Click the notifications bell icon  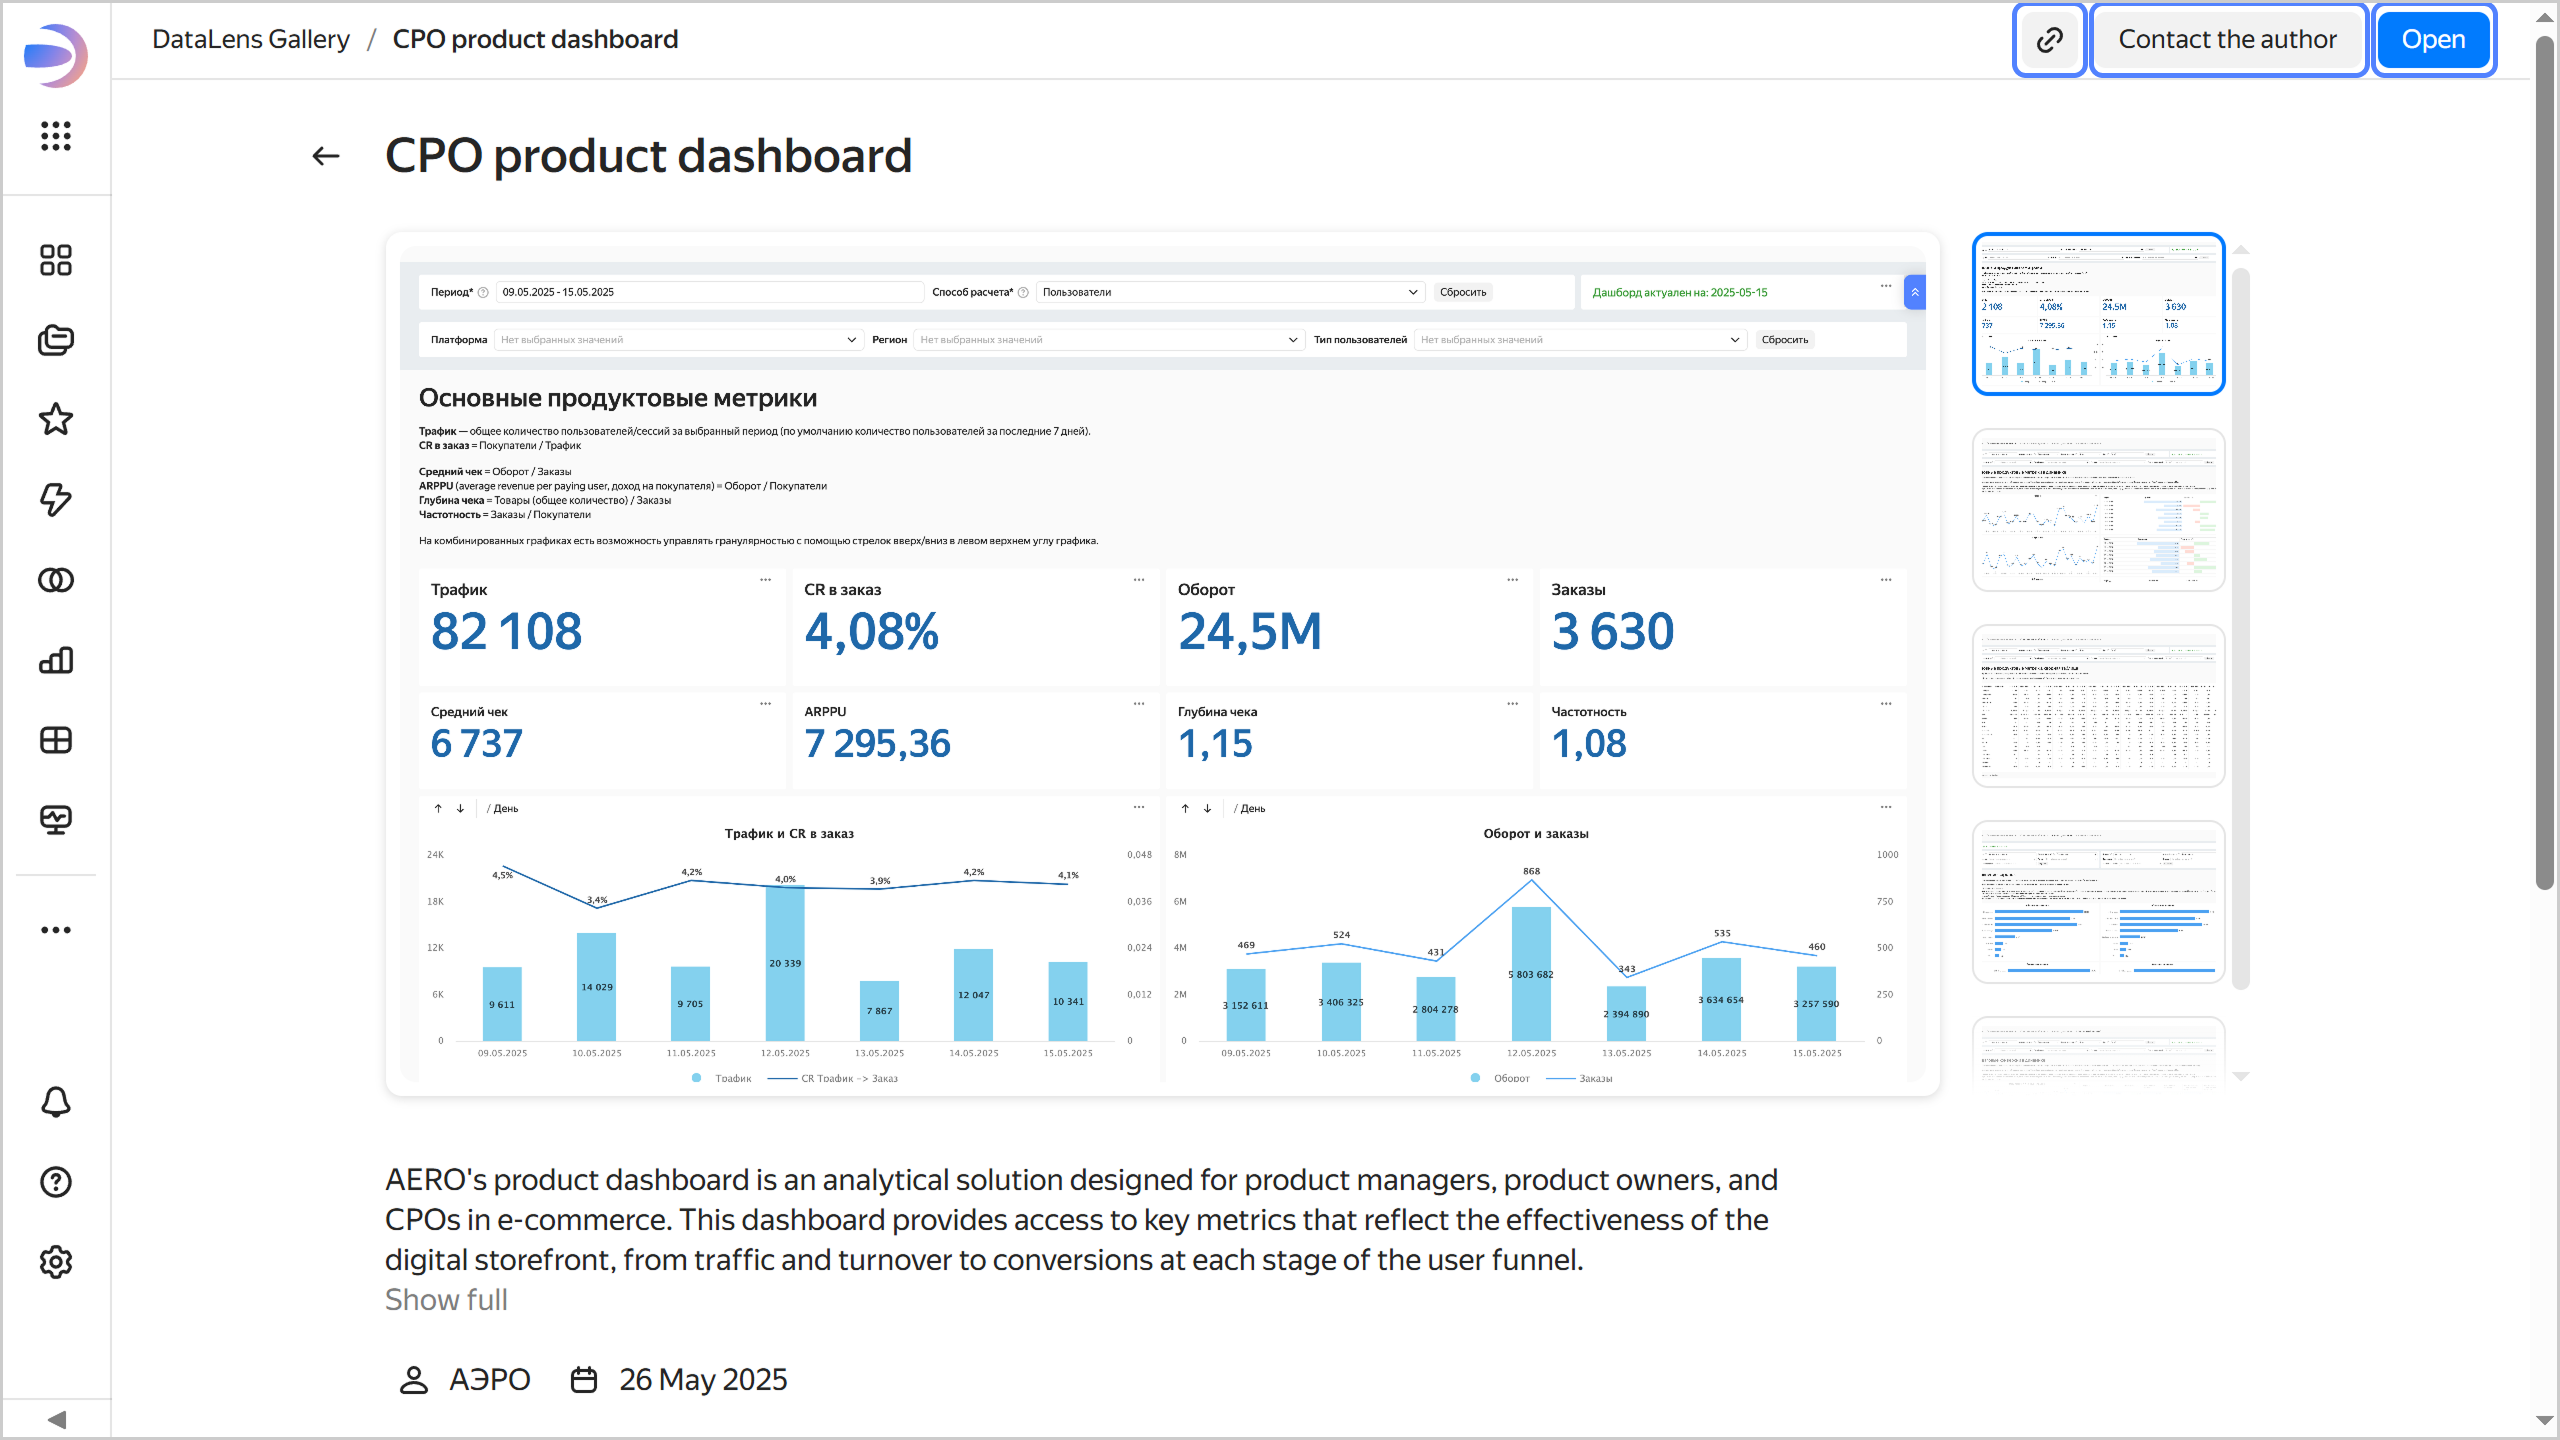click(56, 1102)
